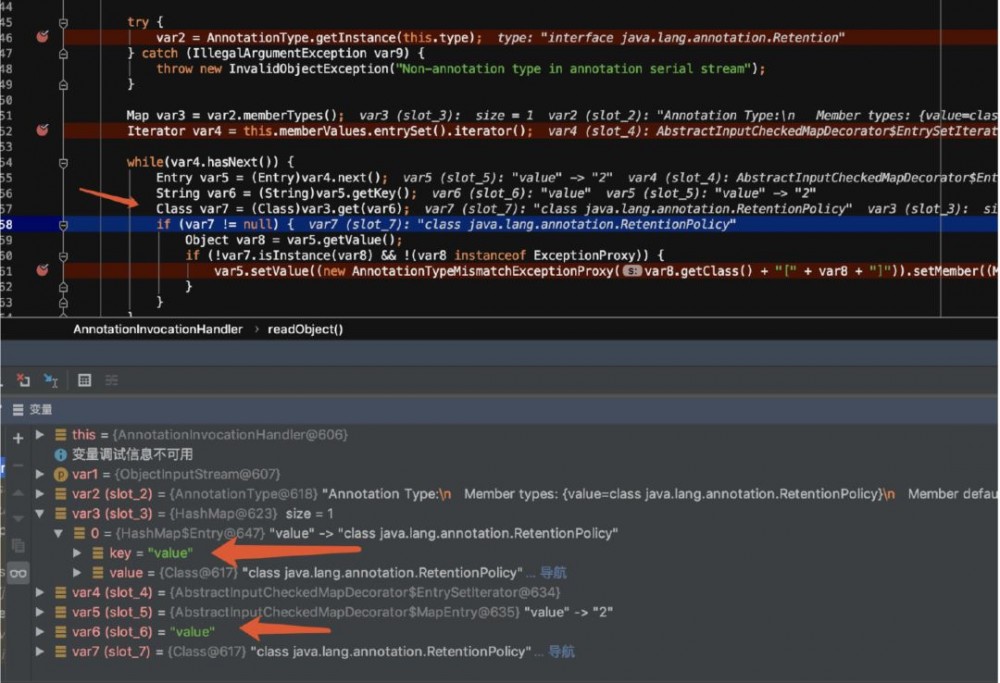Expand the key = "value" node
Image resolution: width=1000 pixels, height=683 pixels.
(x=77, y=554)
